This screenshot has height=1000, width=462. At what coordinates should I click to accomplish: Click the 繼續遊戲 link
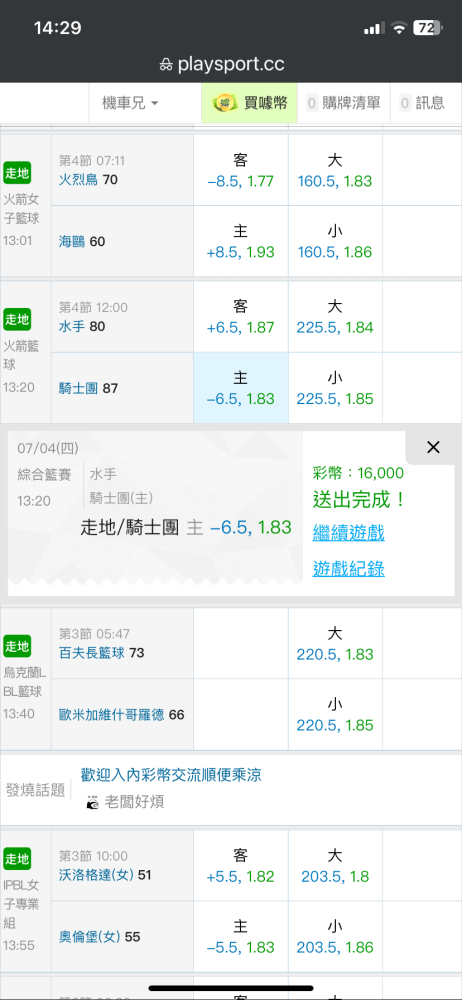coord(348,533)
